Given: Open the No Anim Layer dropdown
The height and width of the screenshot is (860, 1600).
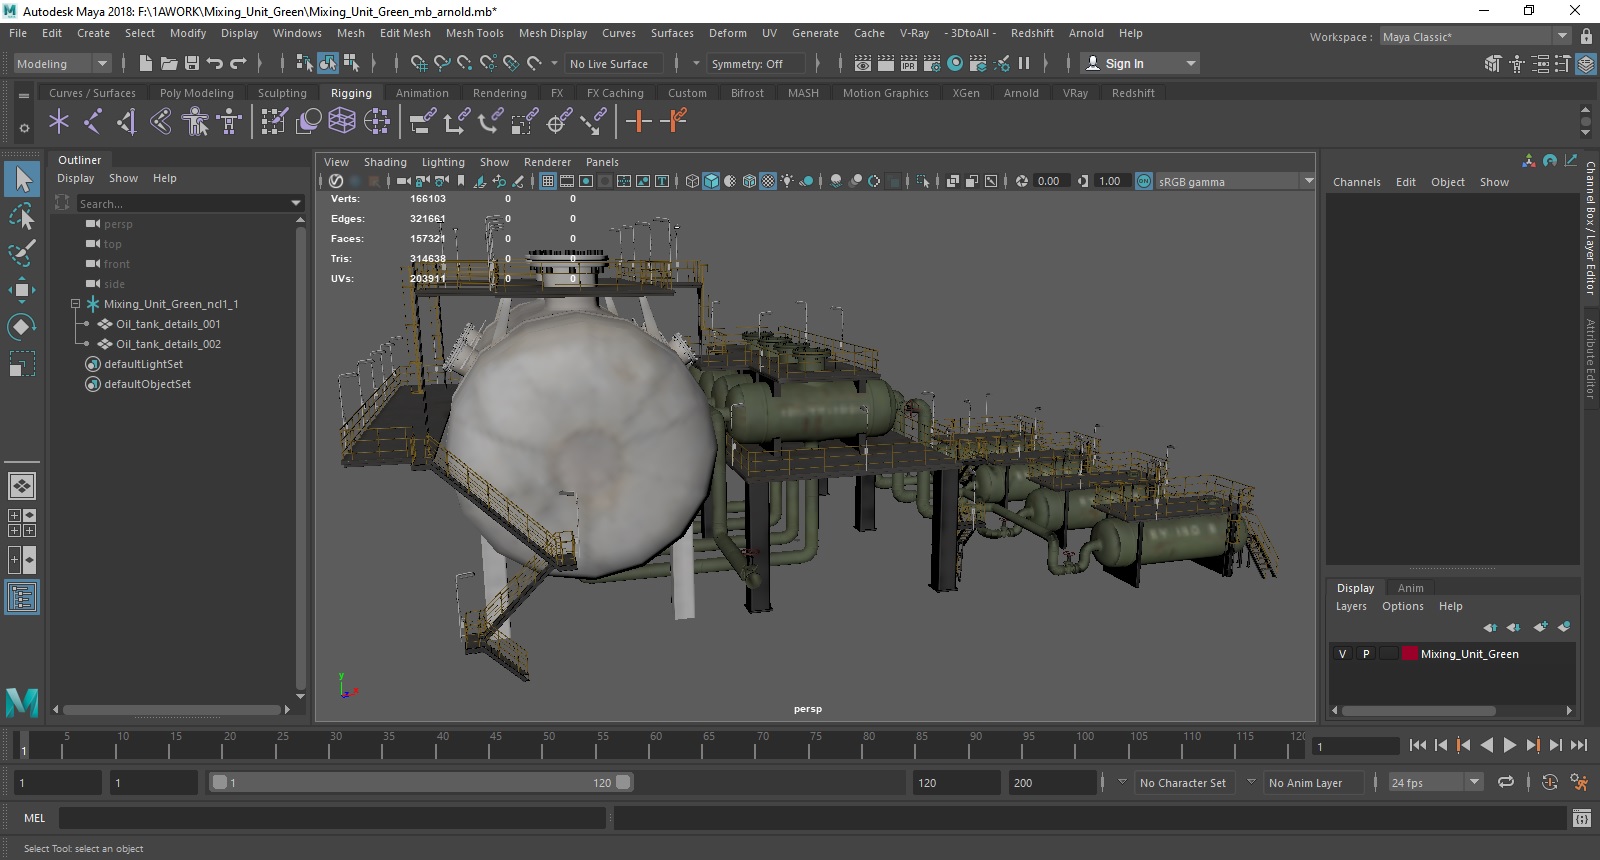Looking at the screenshot, I should 1313,783.
